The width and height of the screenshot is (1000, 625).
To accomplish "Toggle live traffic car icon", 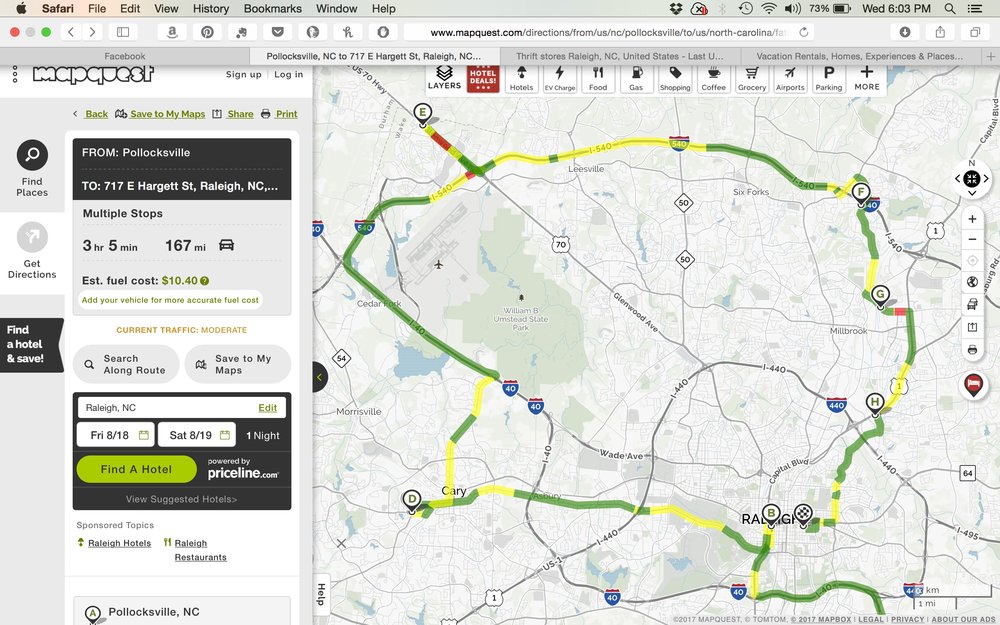I will coord(972,304).
